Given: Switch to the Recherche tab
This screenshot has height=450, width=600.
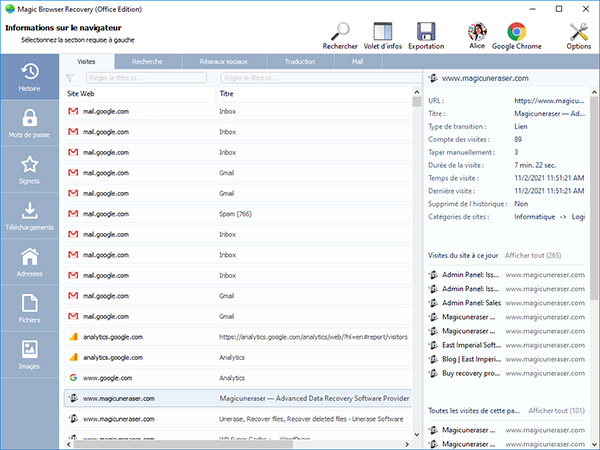Looking at the screenshot, I should [147, 62].
